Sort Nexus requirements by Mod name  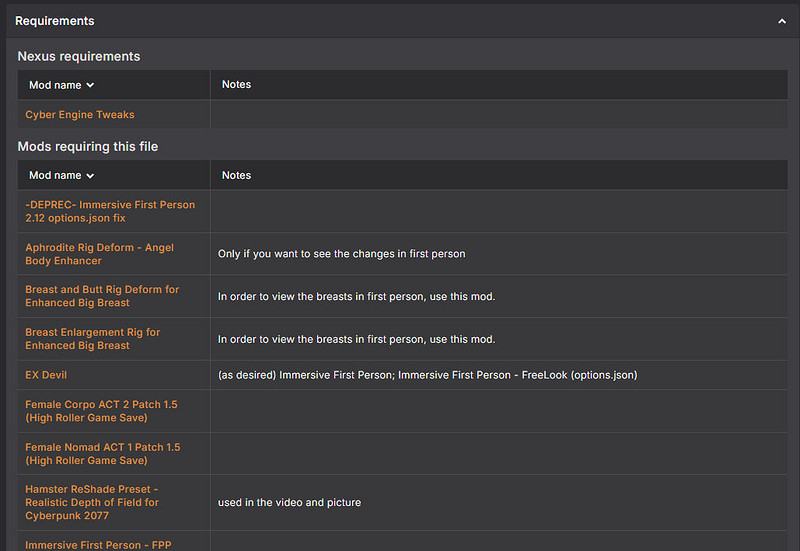(x=61, y=85)
